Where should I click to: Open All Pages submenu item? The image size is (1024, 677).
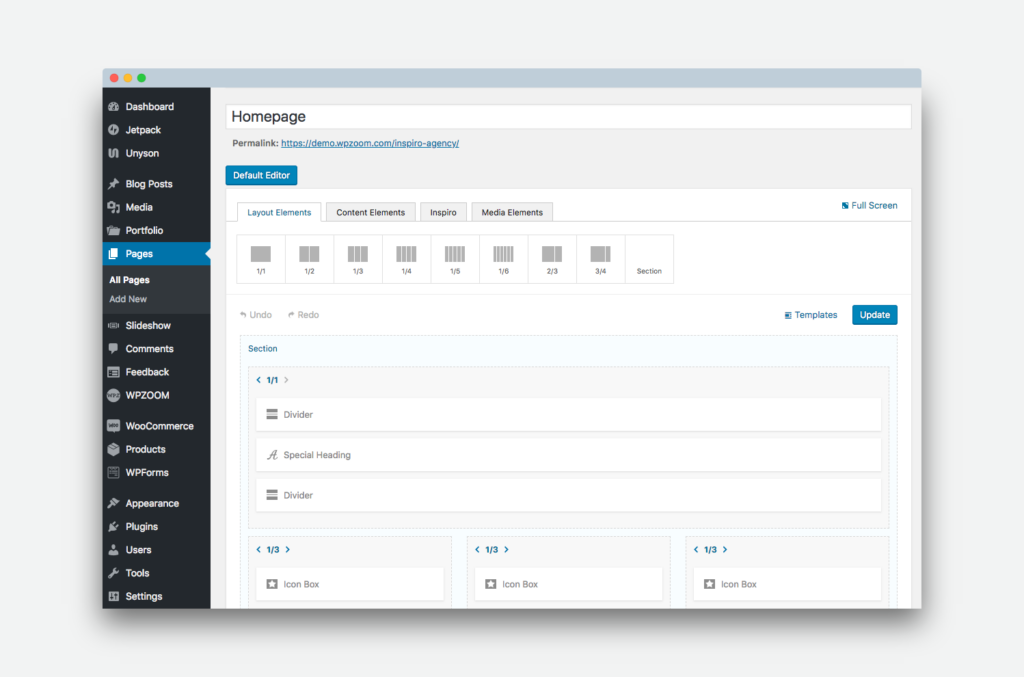coord(129,279)
